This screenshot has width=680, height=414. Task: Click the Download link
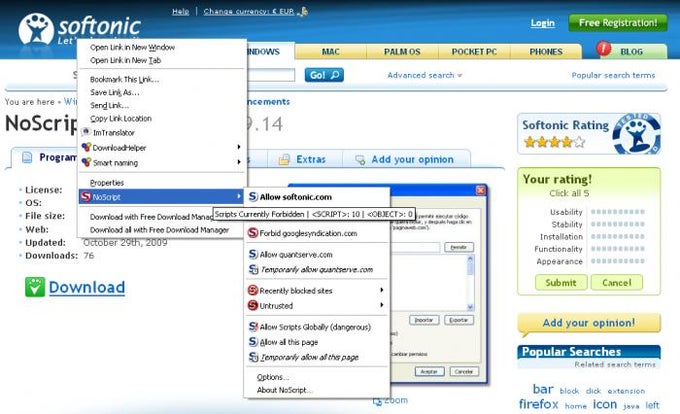tap(87, 287)
